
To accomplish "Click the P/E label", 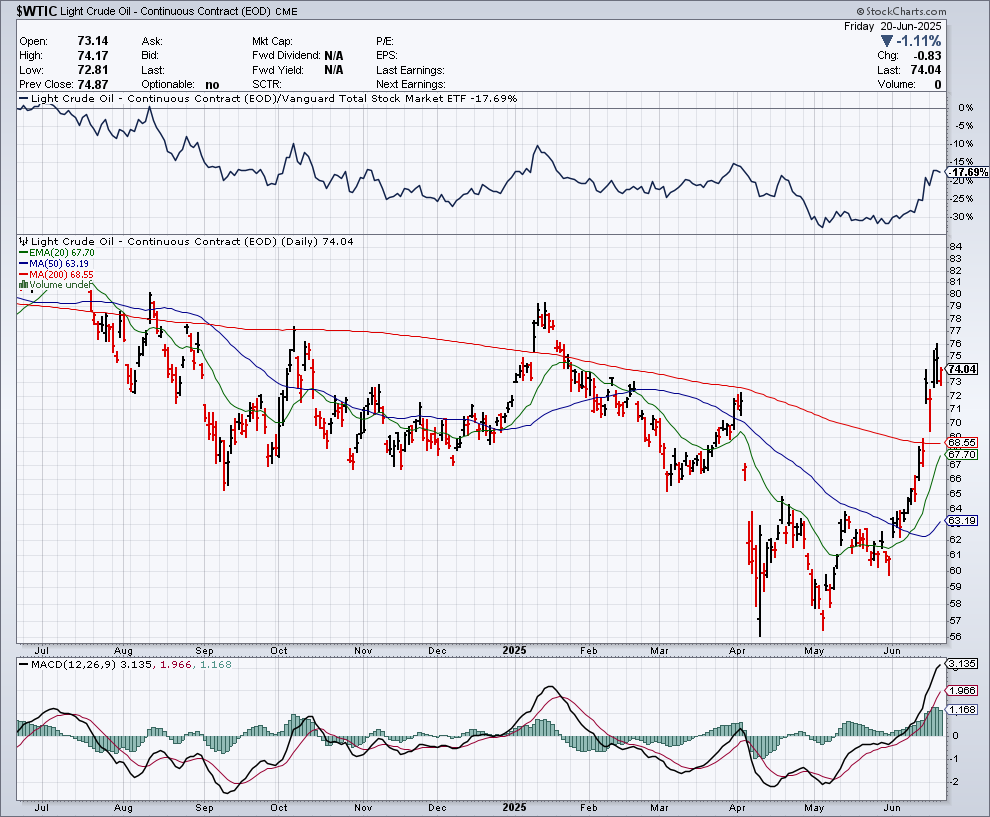I will (385, 41).
